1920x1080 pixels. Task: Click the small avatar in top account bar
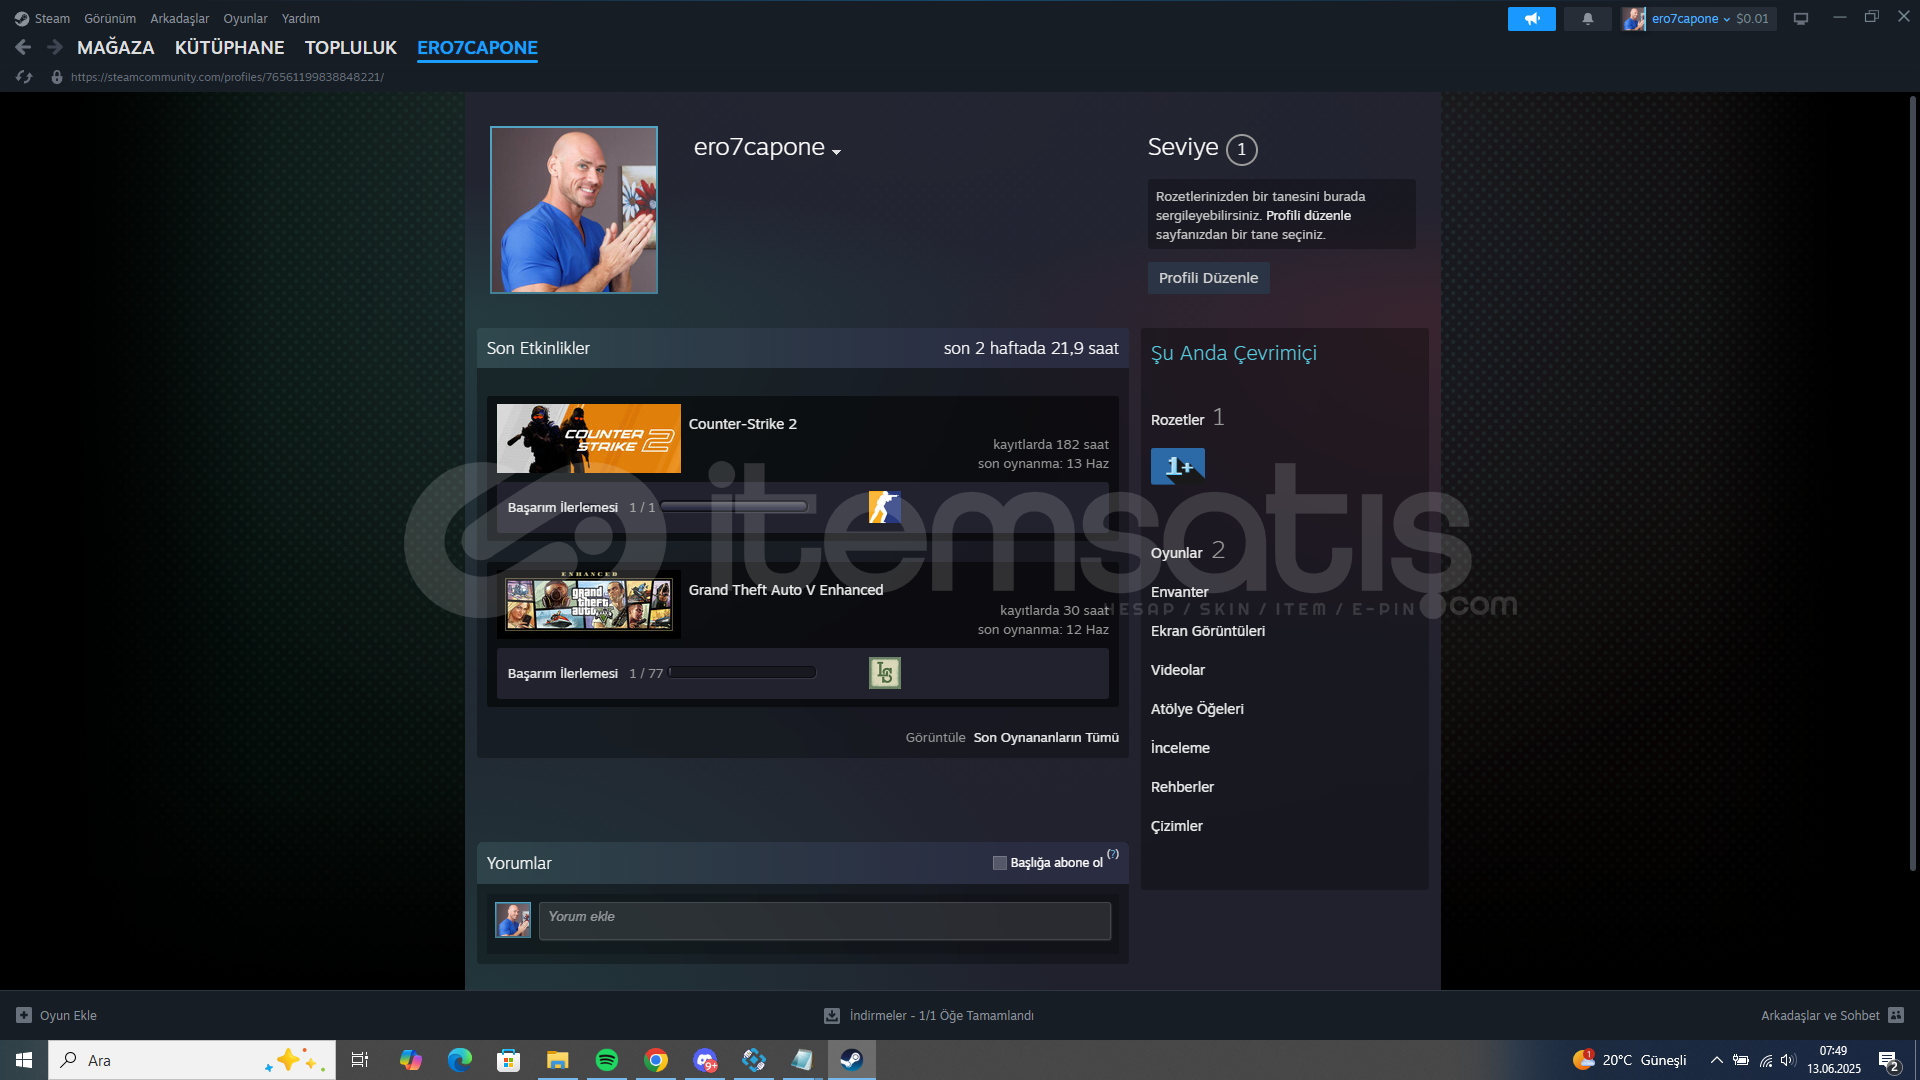[1634, 18]
